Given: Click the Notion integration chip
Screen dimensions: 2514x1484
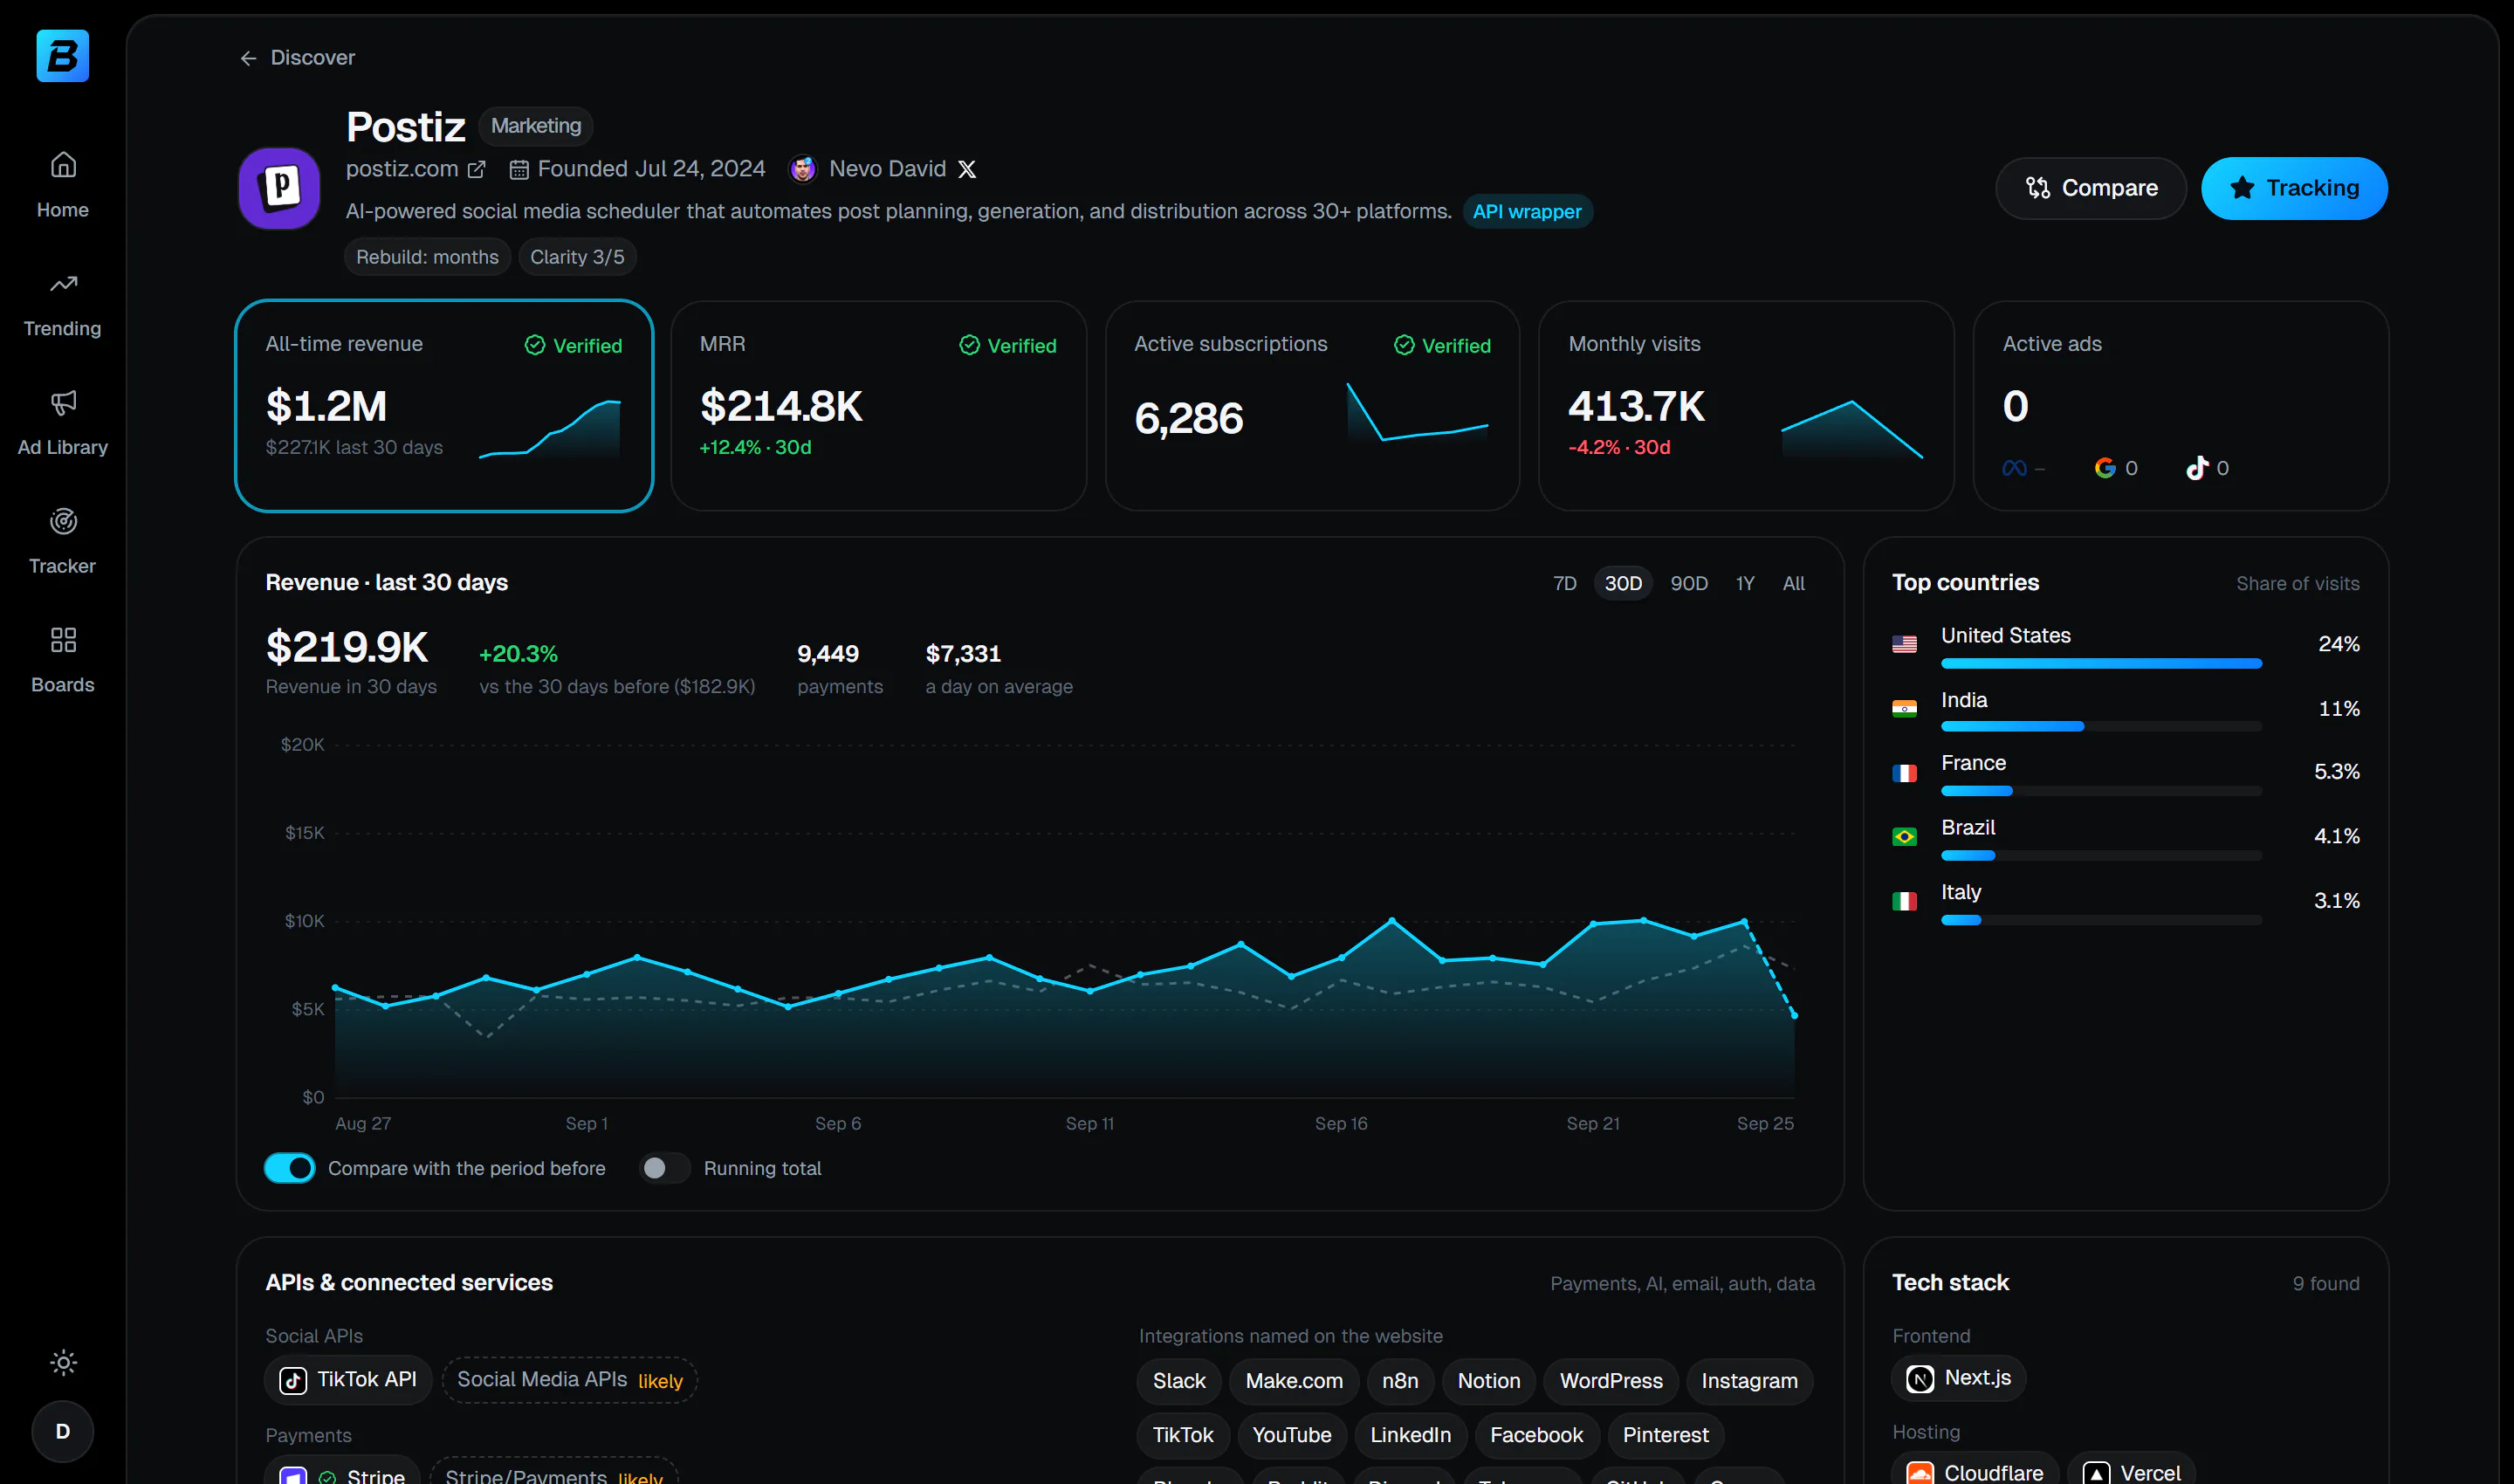Looking at the screenshot, I should pyautogui.click(x=1489, y=1381).
